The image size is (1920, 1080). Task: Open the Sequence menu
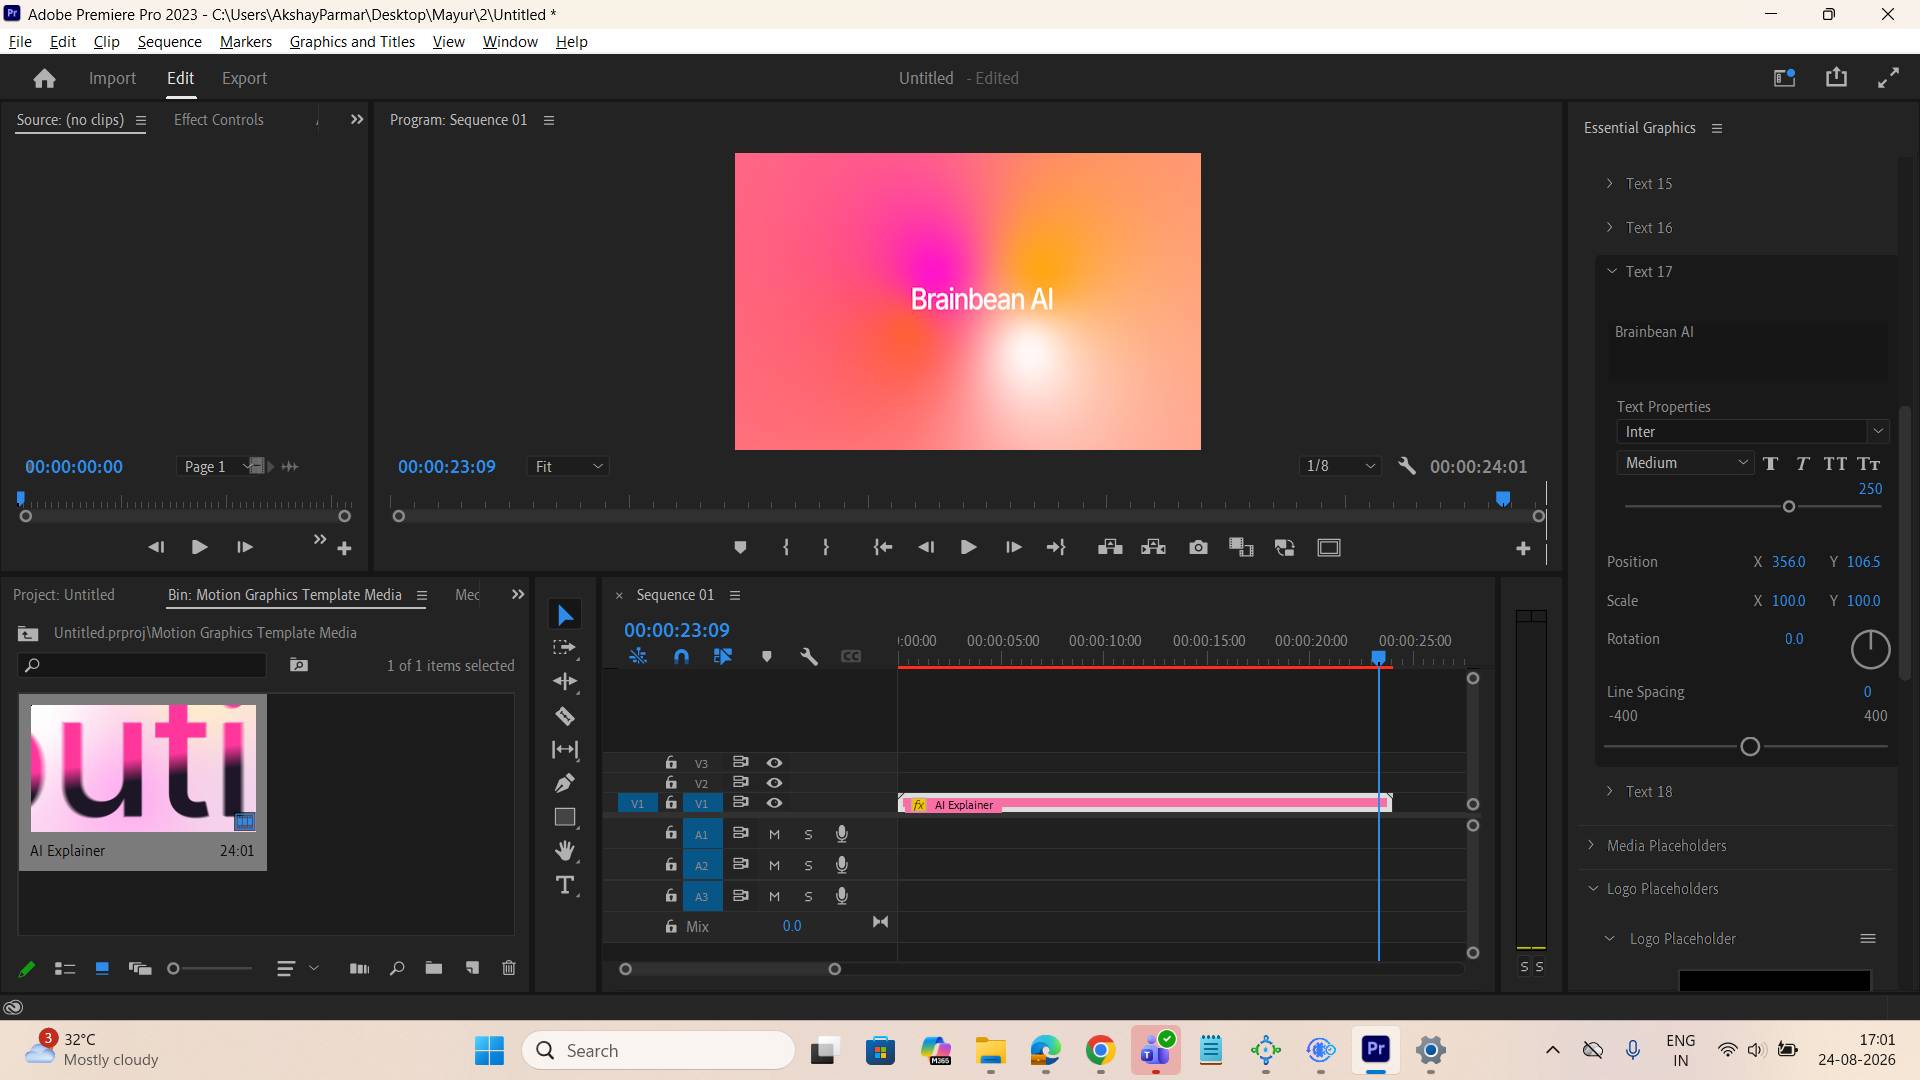169,41
